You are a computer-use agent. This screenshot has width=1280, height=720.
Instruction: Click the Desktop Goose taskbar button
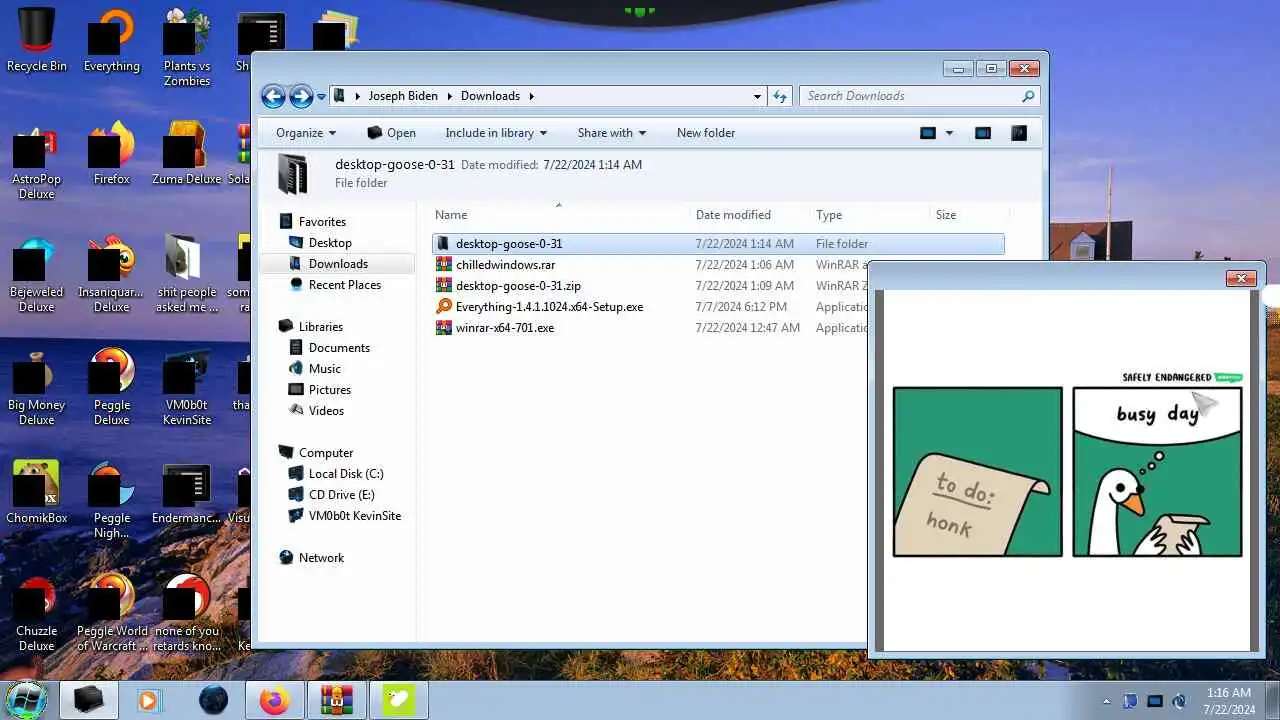point(398,700)
